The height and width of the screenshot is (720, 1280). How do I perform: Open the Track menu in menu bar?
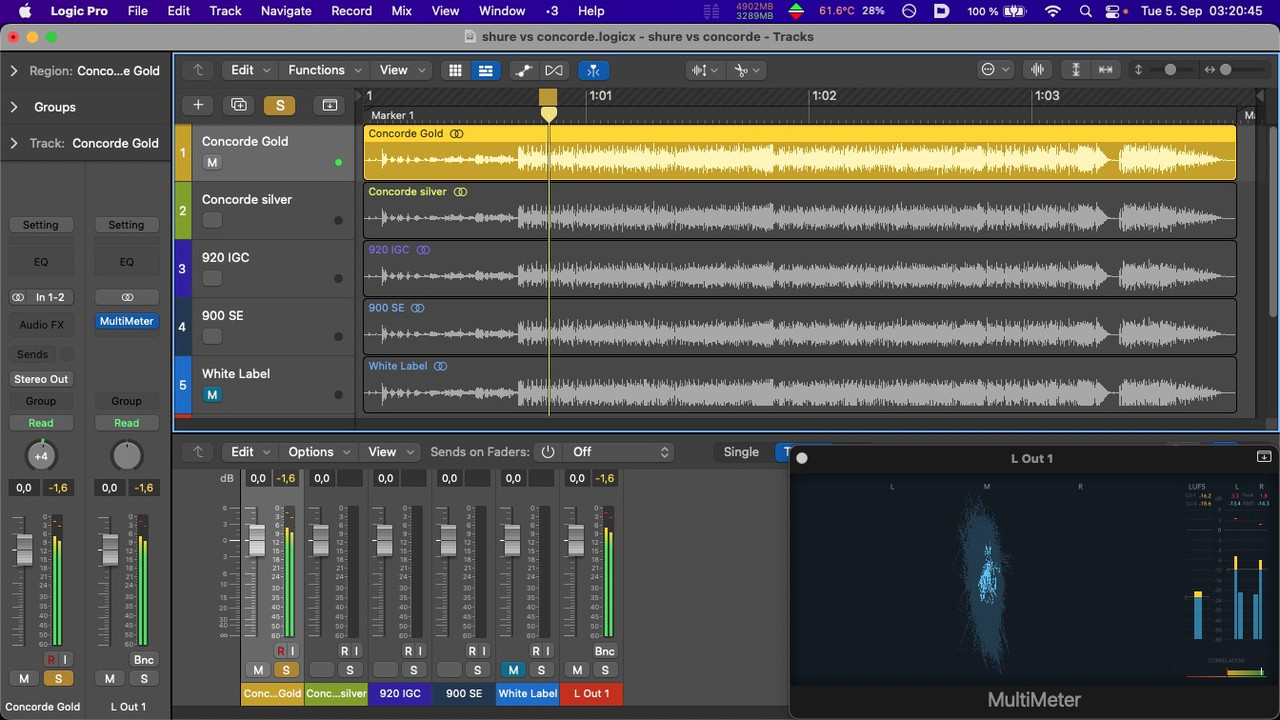point(225,11)
